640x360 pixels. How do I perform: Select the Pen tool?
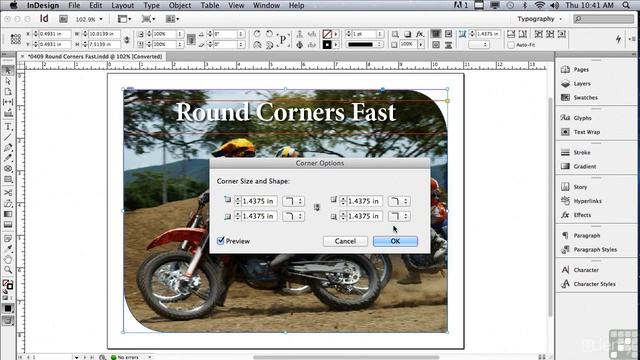pyautogui.click(x=8, y=147)
